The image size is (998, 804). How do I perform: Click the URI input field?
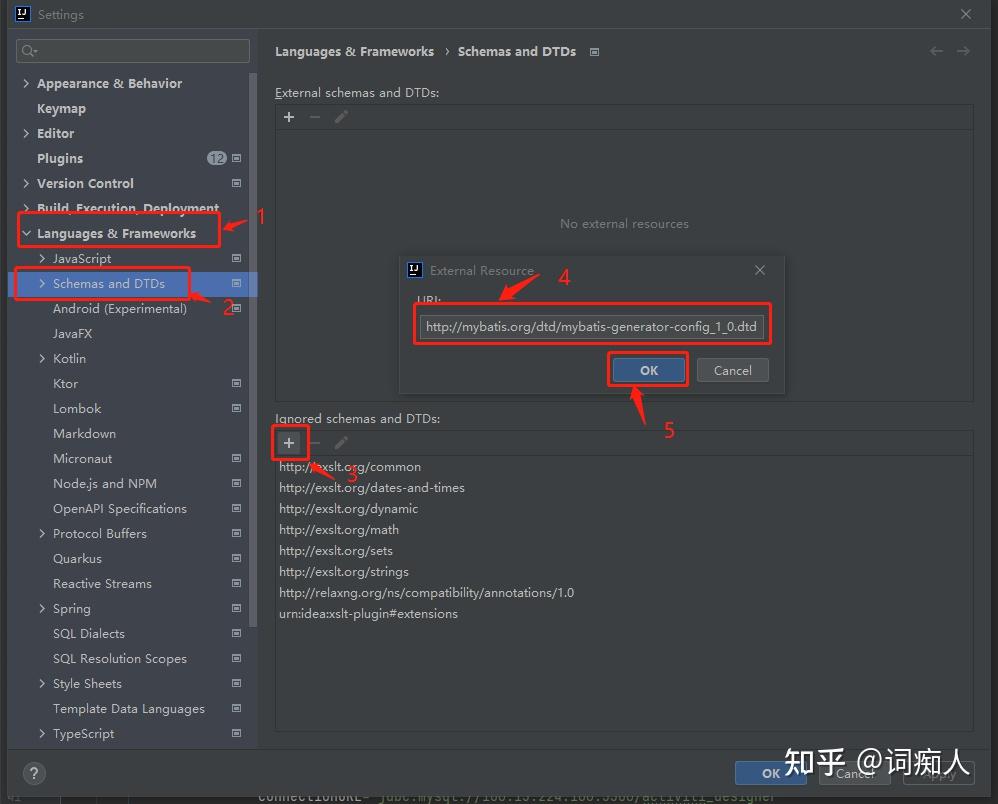592,325
